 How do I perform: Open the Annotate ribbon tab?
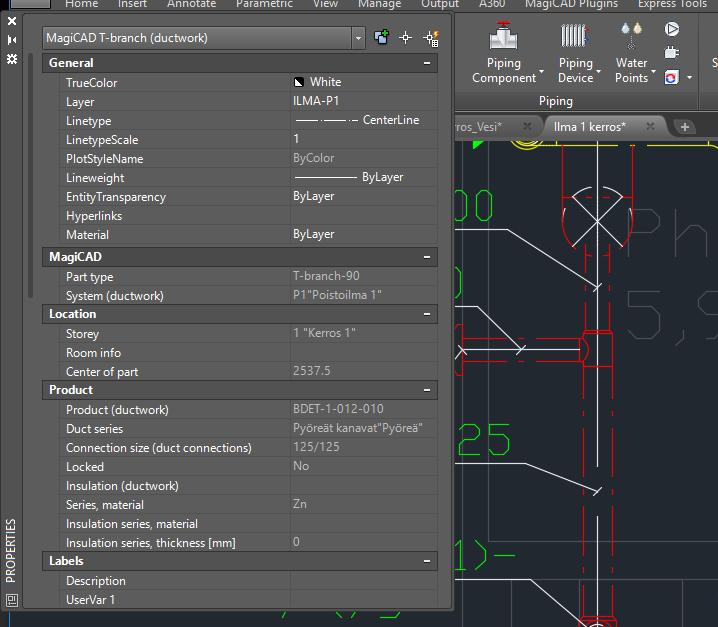191,4
